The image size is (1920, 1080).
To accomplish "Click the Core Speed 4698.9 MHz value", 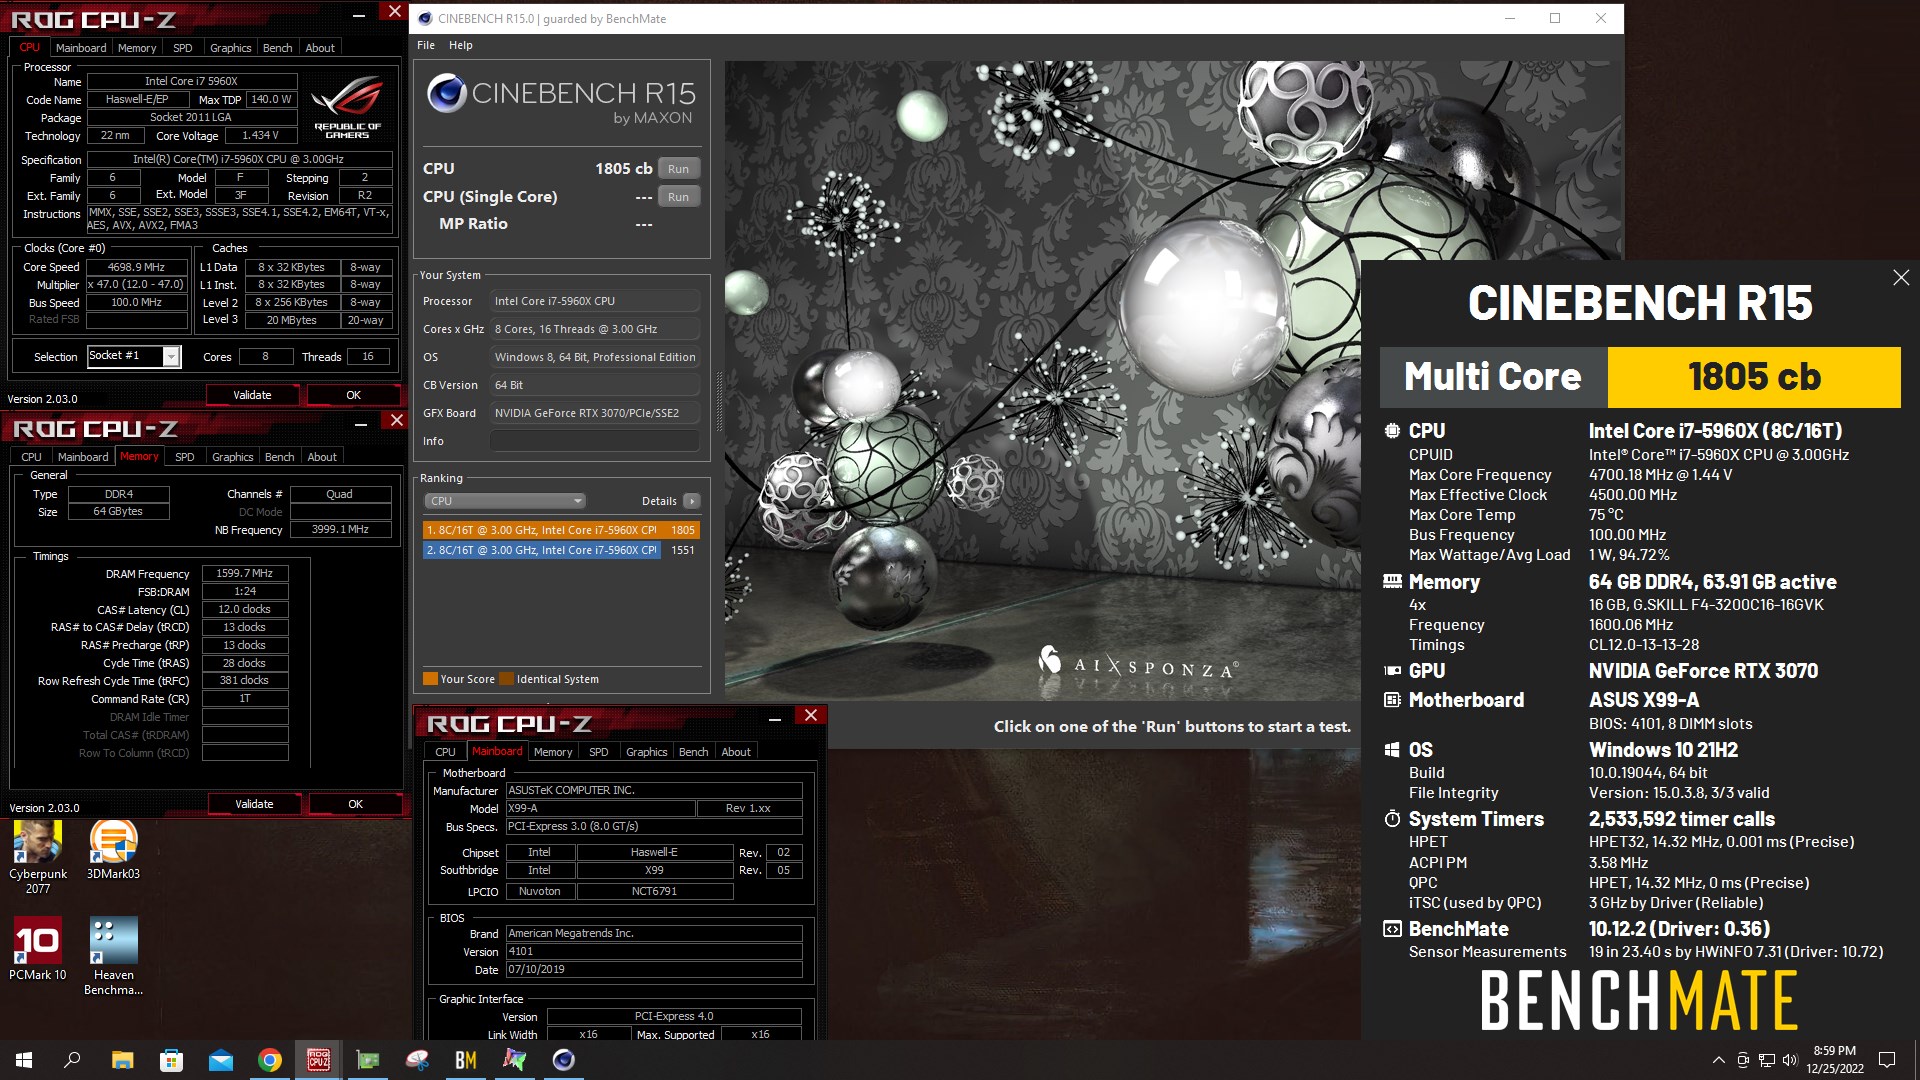I will (136, 267).
